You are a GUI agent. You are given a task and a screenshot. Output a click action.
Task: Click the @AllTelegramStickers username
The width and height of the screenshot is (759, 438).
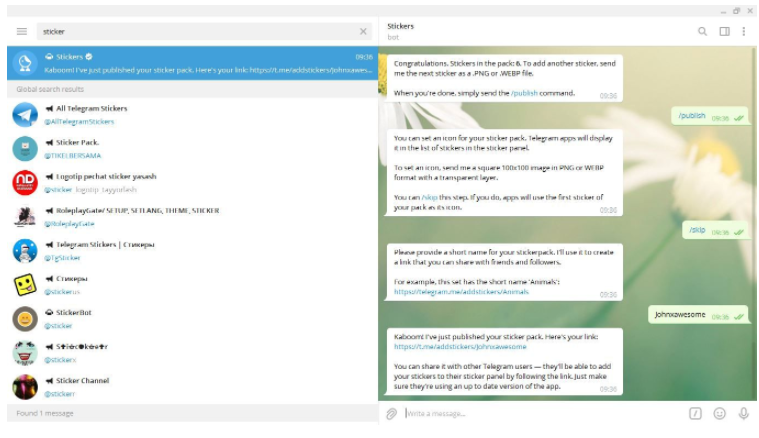tap(79, 122)
